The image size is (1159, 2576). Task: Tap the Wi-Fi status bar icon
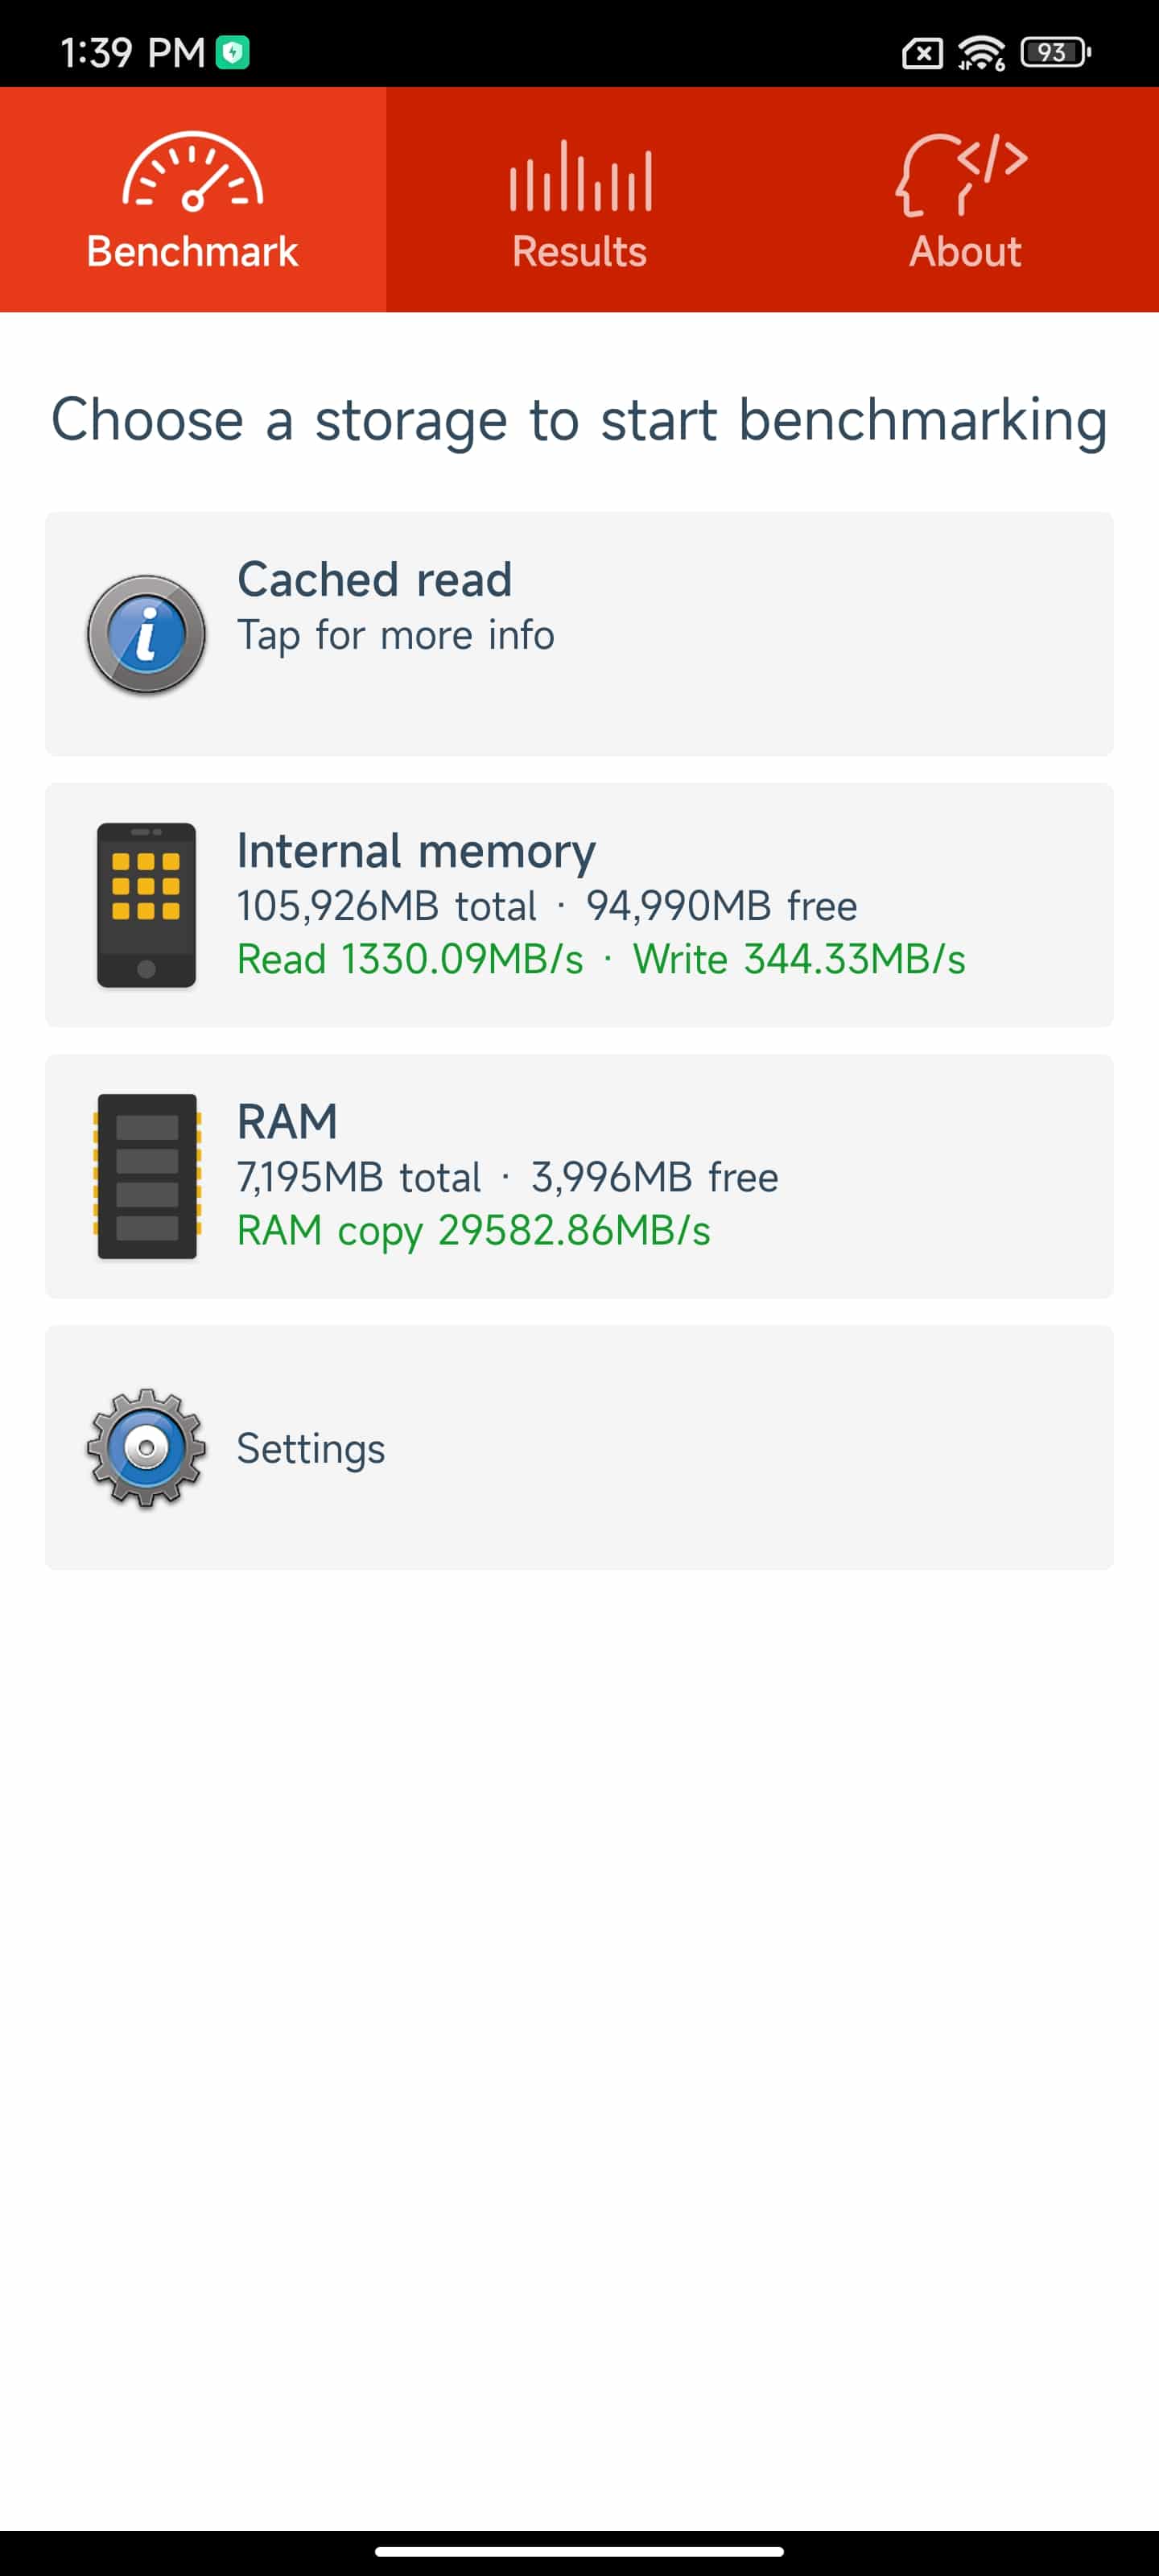981,52
